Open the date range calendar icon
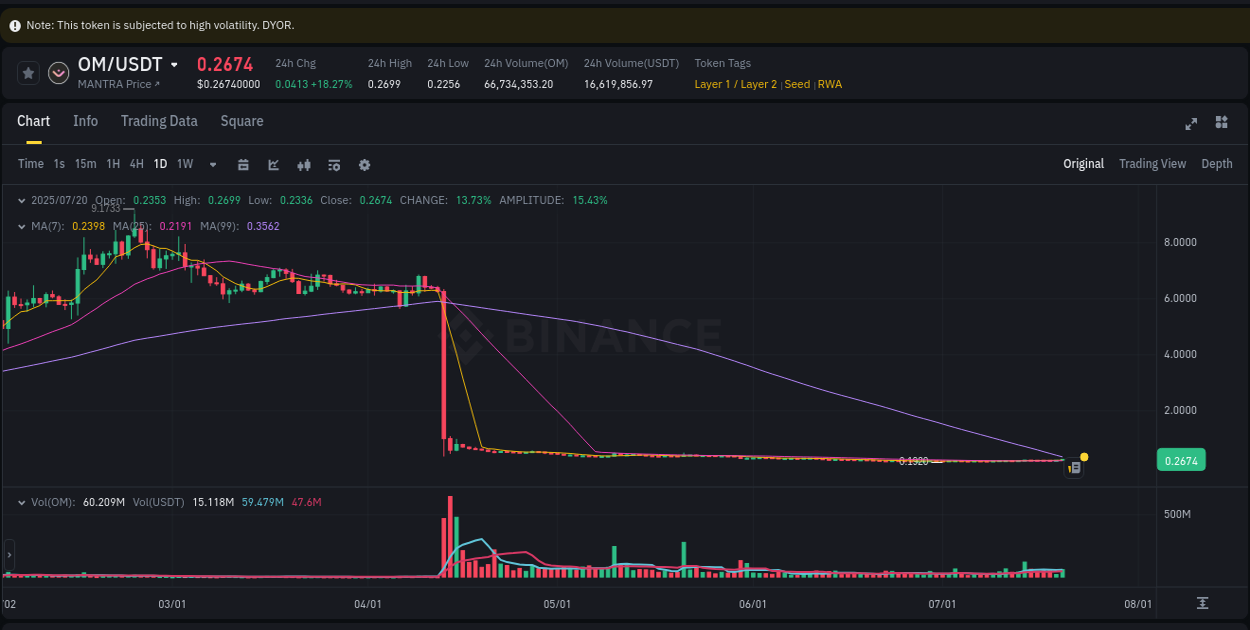This screenshot has width=1250, height=630. click(243, 164)
